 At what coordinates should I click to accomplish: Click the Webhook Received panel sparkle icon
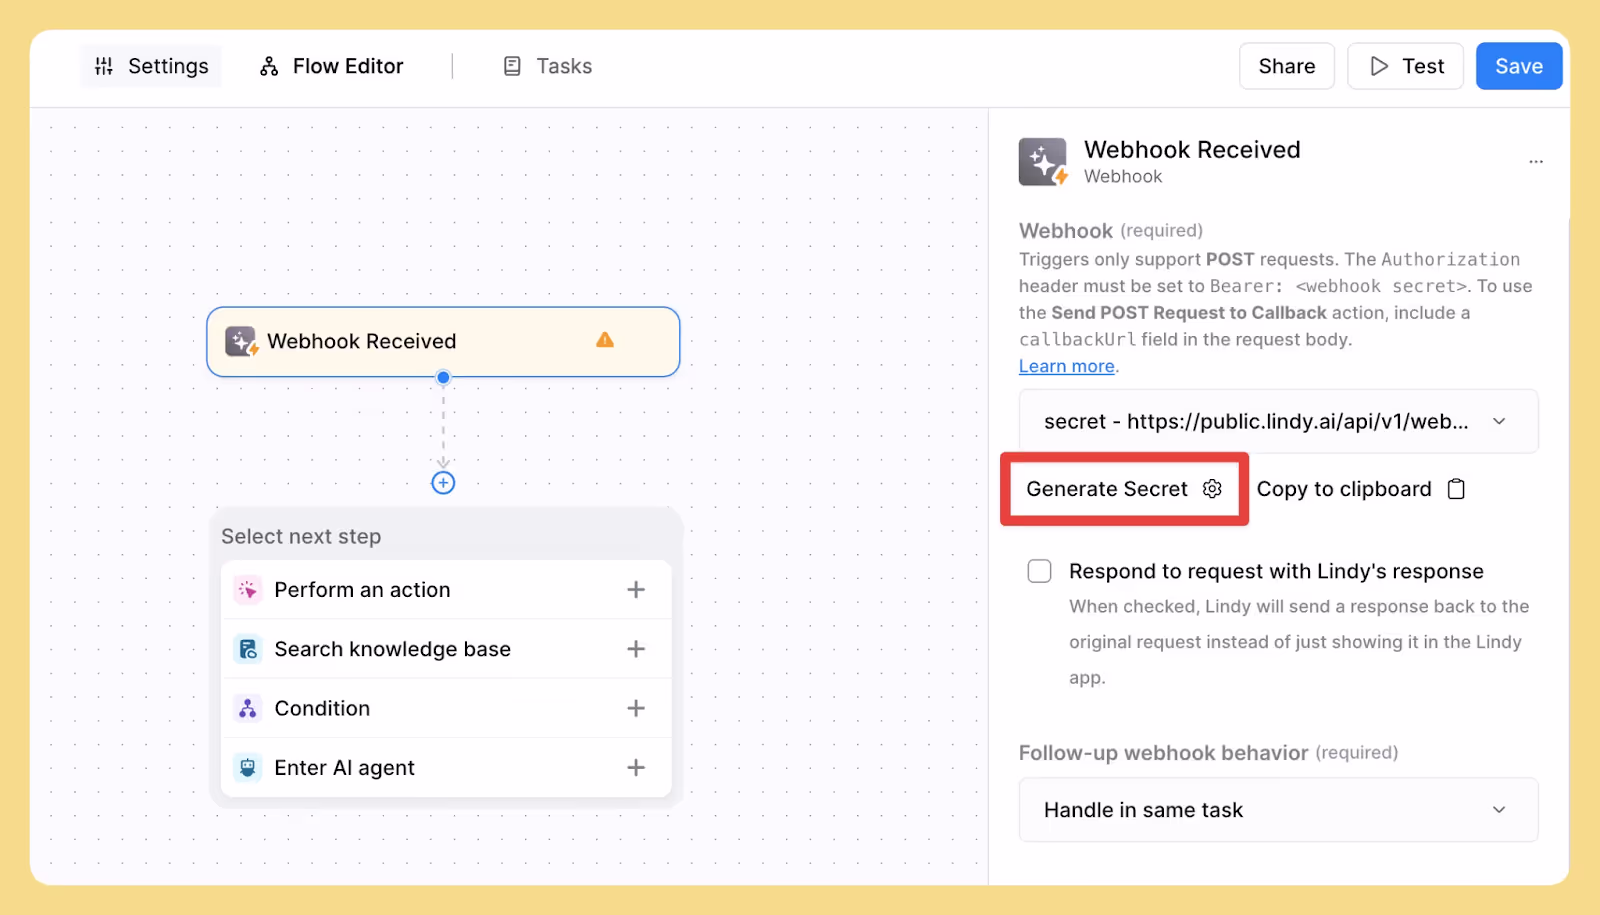pos(1043,162)
